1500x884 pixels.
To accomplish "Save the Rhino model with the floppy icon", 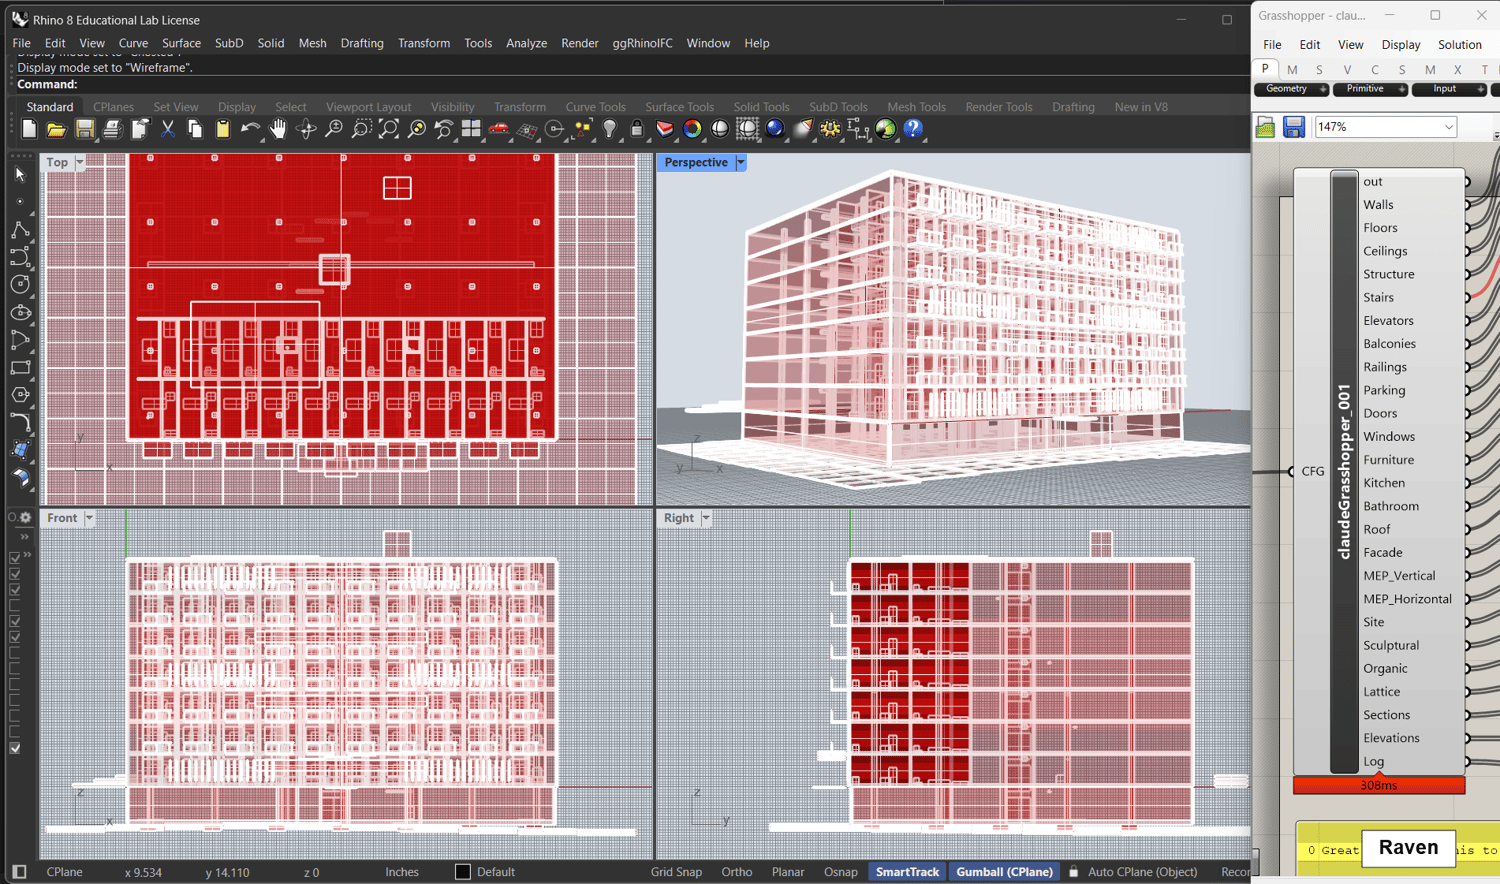I will [x=84, y=129].
